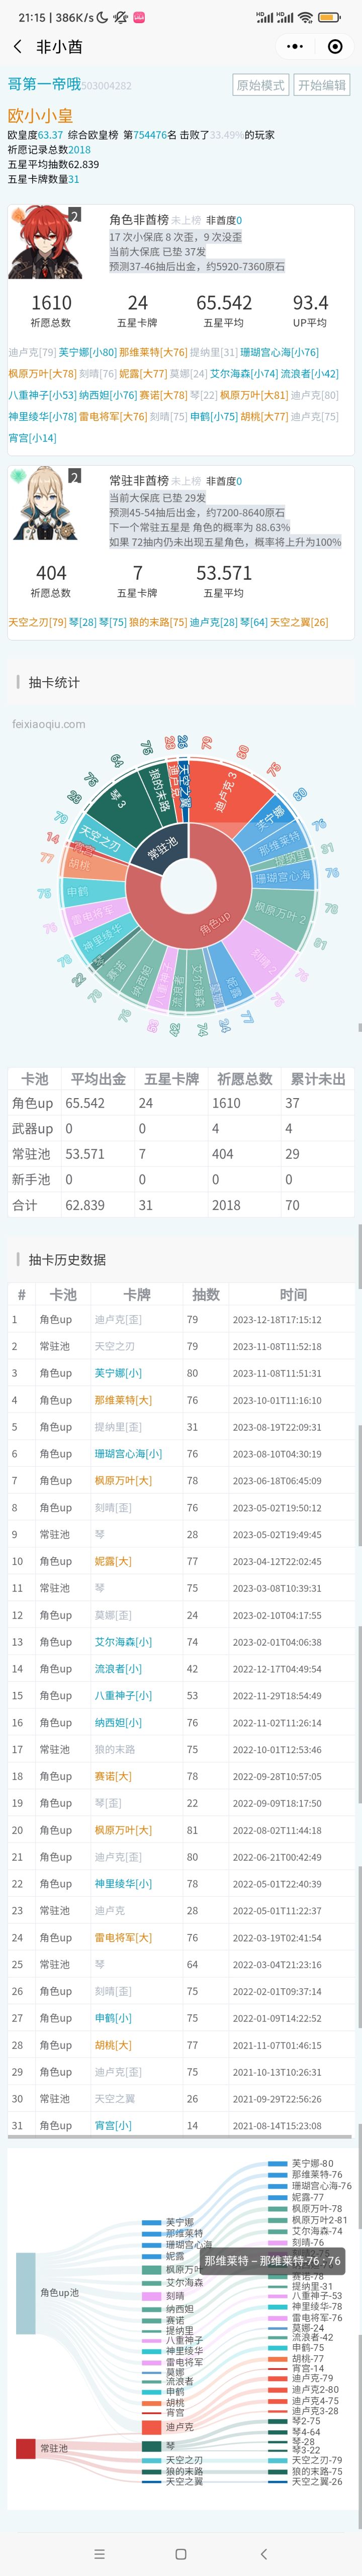Viewport: 362px width, 2576px height.
Task: Click 八重神子[小] in history row 15
Action: [x=123, y=1695]
